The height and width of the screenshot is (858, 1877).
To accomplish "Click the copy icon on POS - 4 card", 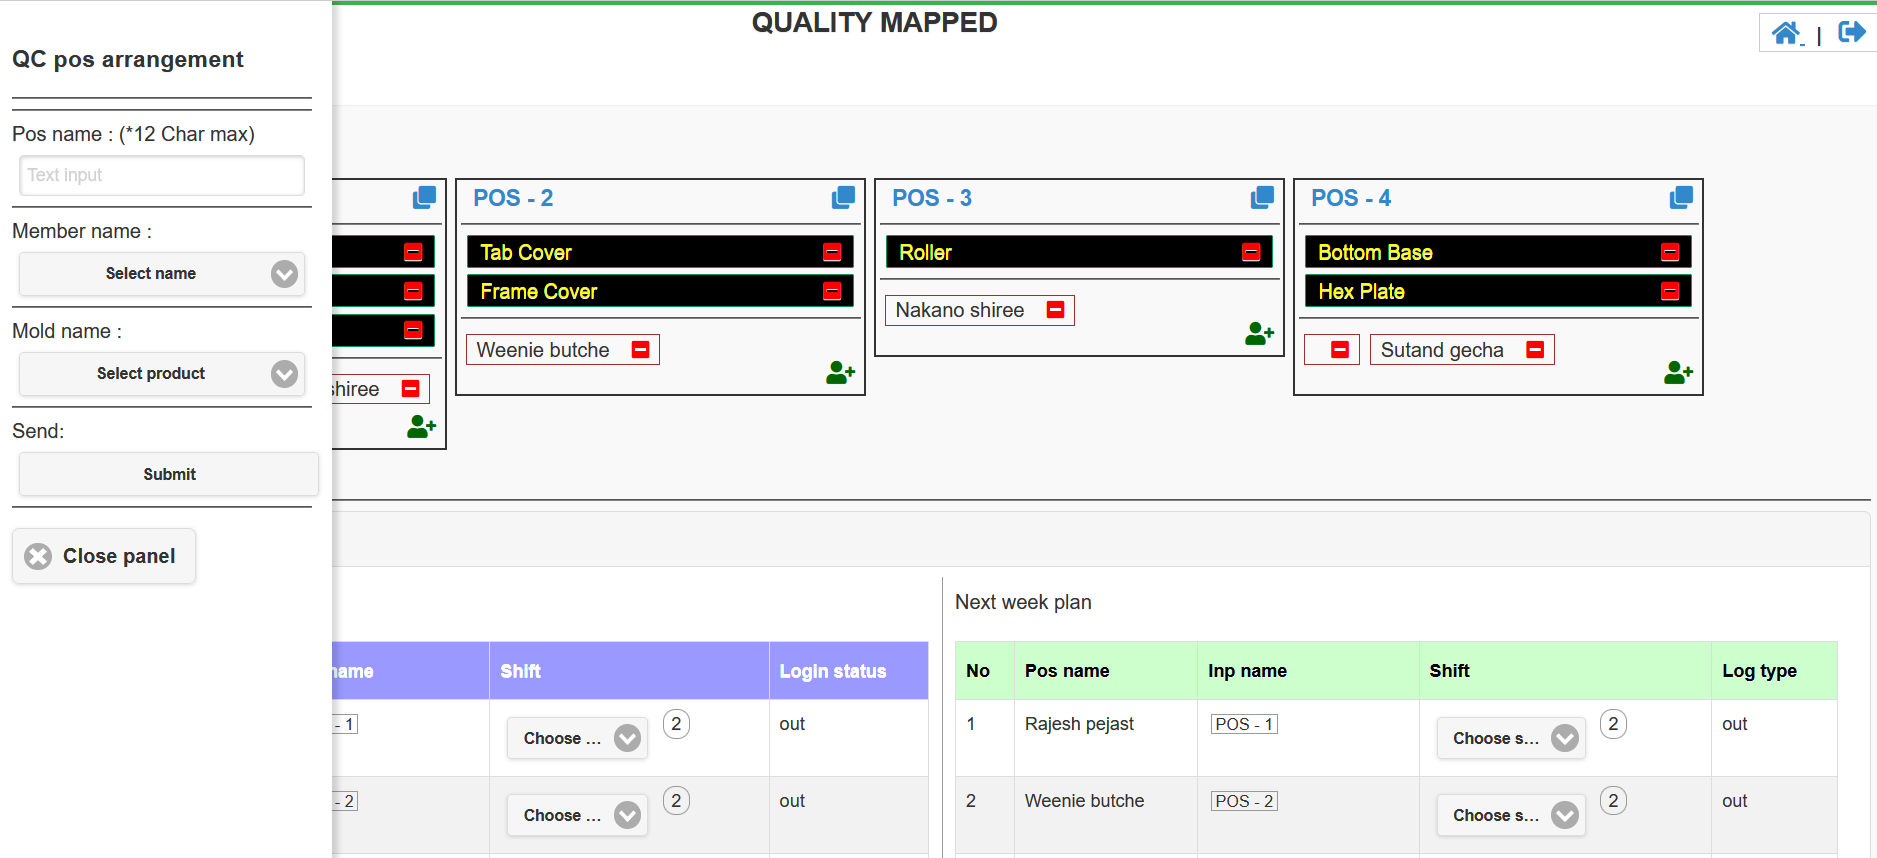I will click(x=1681, y=198).
